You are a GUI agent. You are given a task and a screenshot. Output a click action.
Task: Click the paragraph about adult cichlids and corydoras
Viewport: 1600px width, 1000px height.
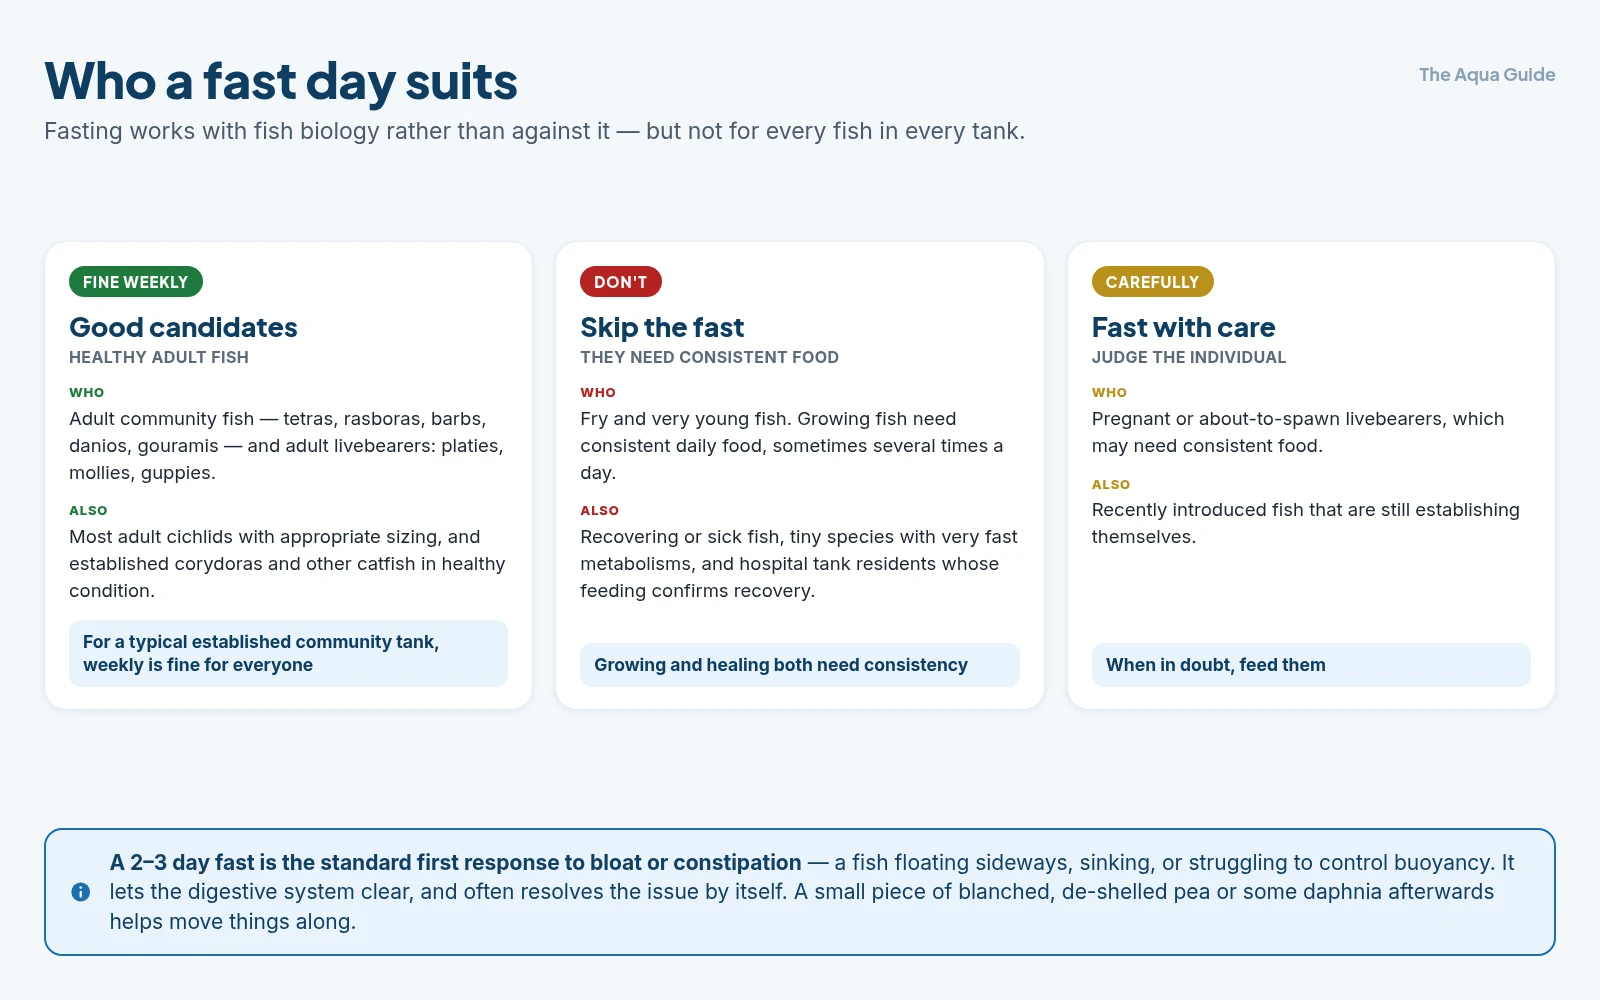tap(287, 564)
